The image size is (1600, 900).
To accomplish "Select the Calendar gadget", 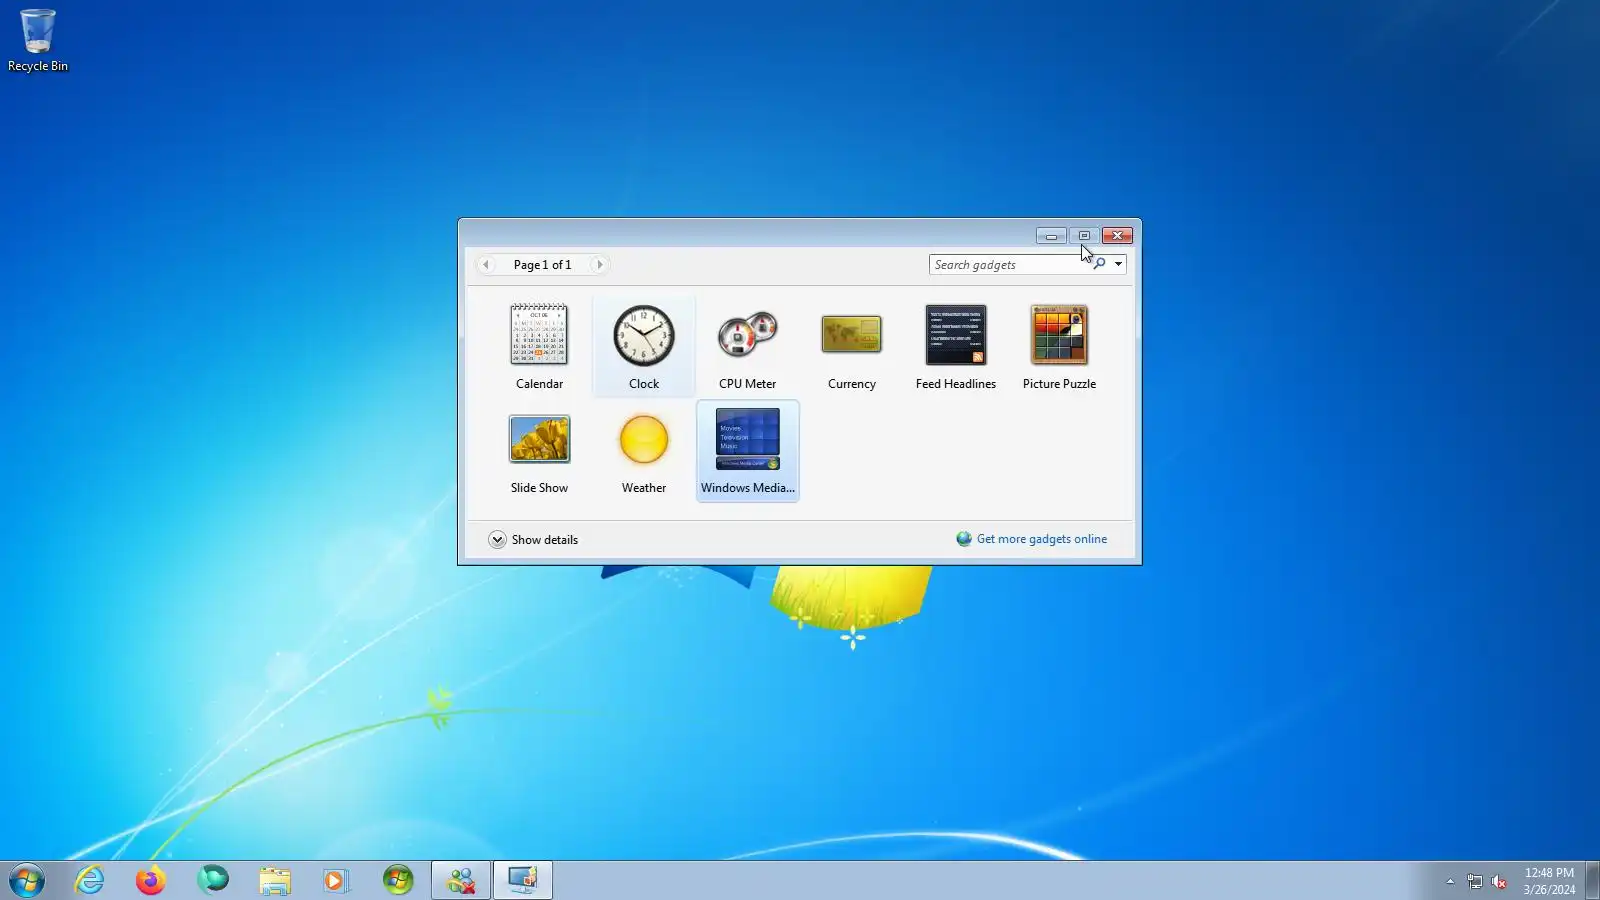I will click(x=539, y=347).
